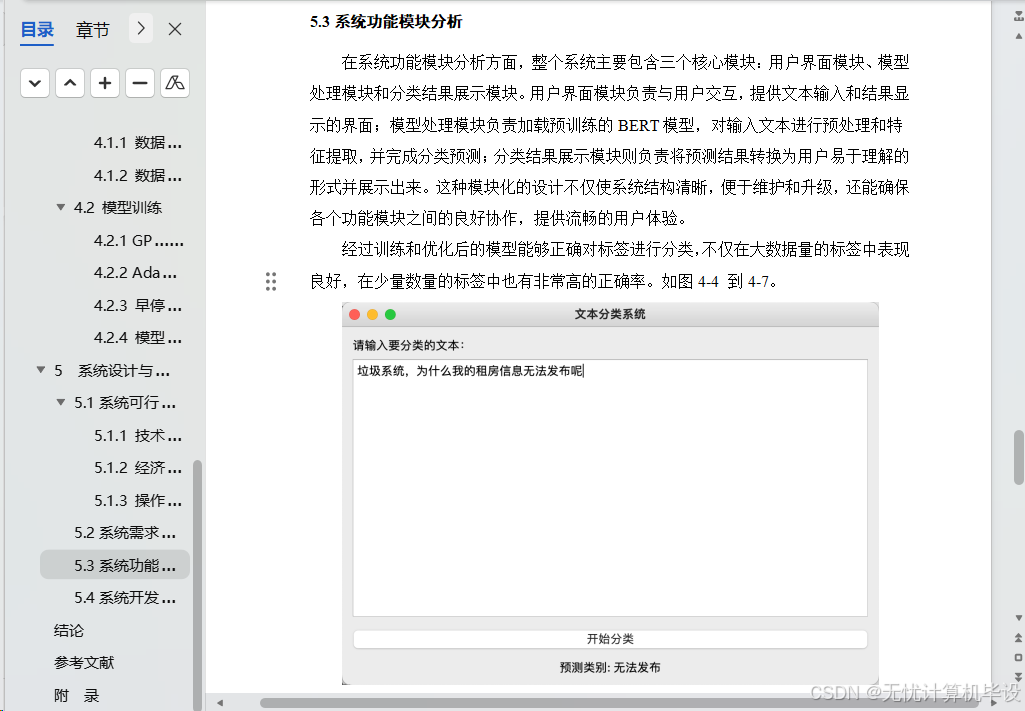This screenshot has height=711, width=1025.
Task: Click the paragraph drag handle dots icon
Action: (x=271, y=281)
